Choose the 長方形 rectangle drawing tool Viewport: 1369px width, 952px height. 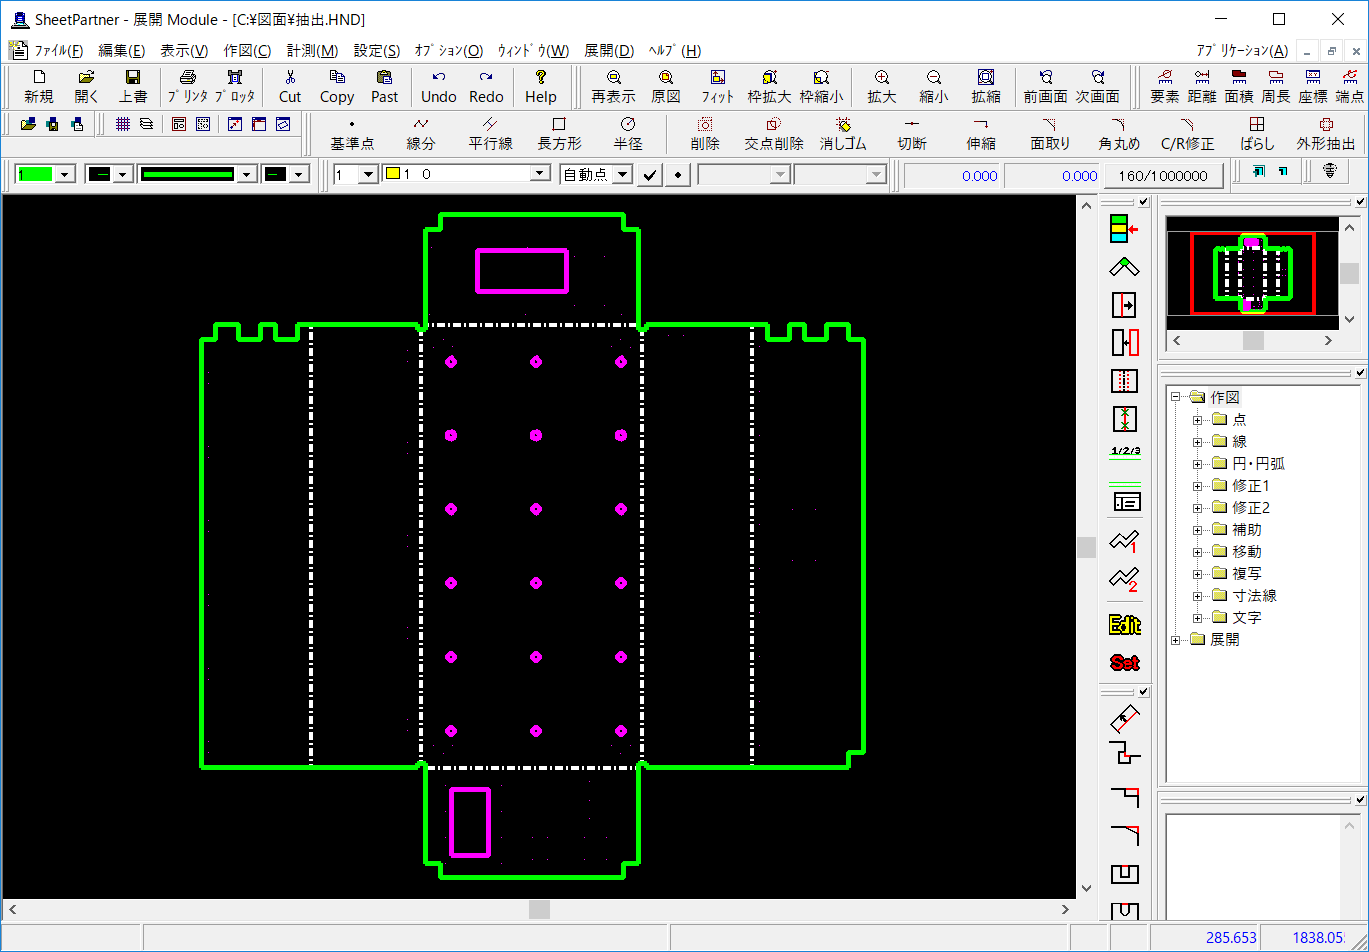[559, 133]
